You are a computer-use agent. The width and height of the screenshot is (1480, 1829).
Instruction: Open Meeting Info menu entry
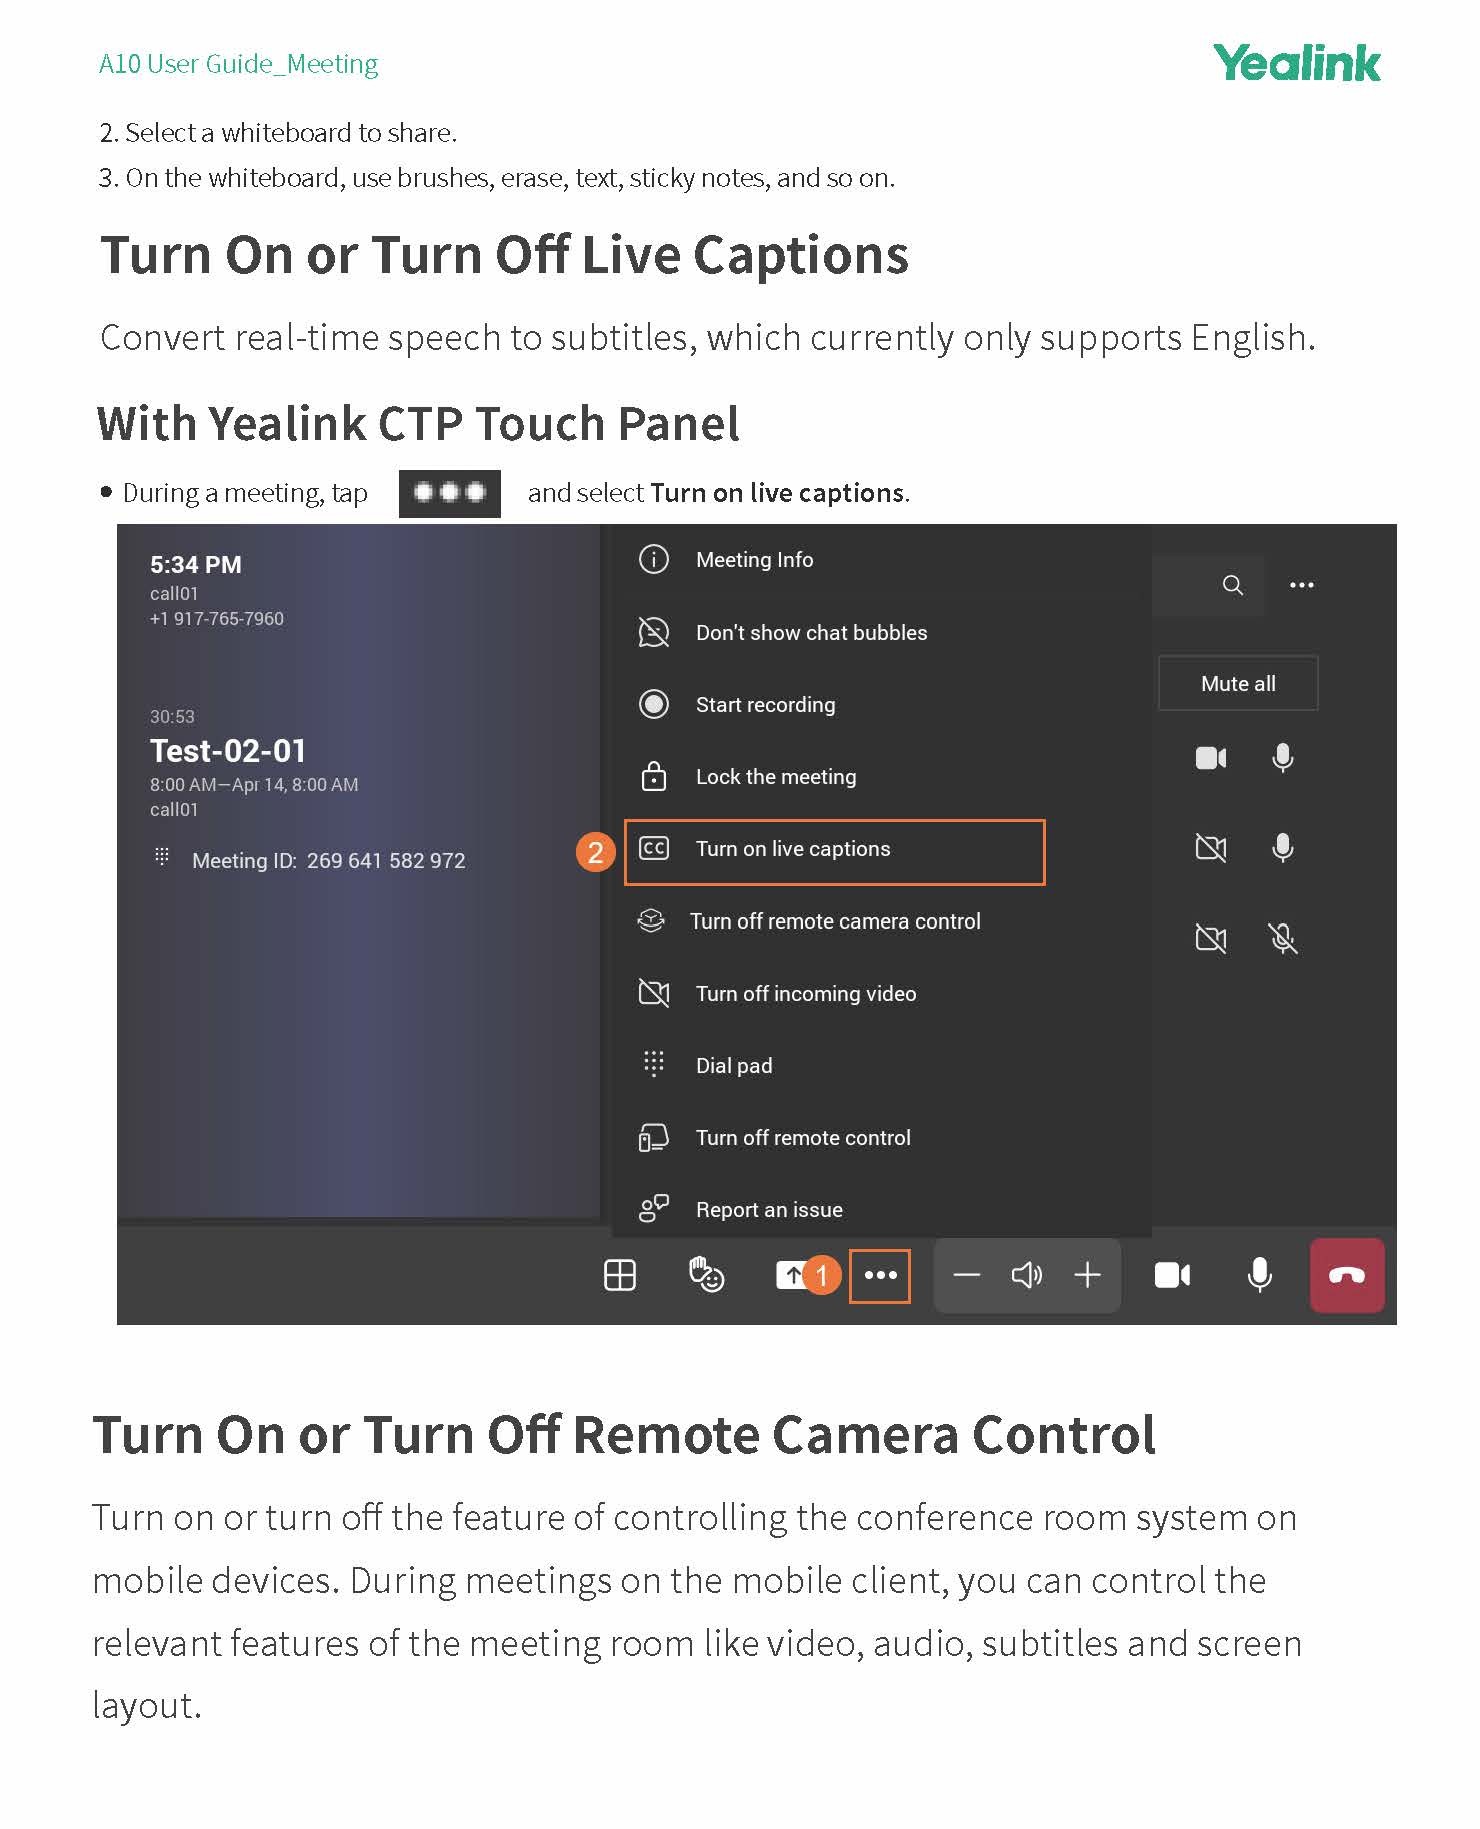754,560
